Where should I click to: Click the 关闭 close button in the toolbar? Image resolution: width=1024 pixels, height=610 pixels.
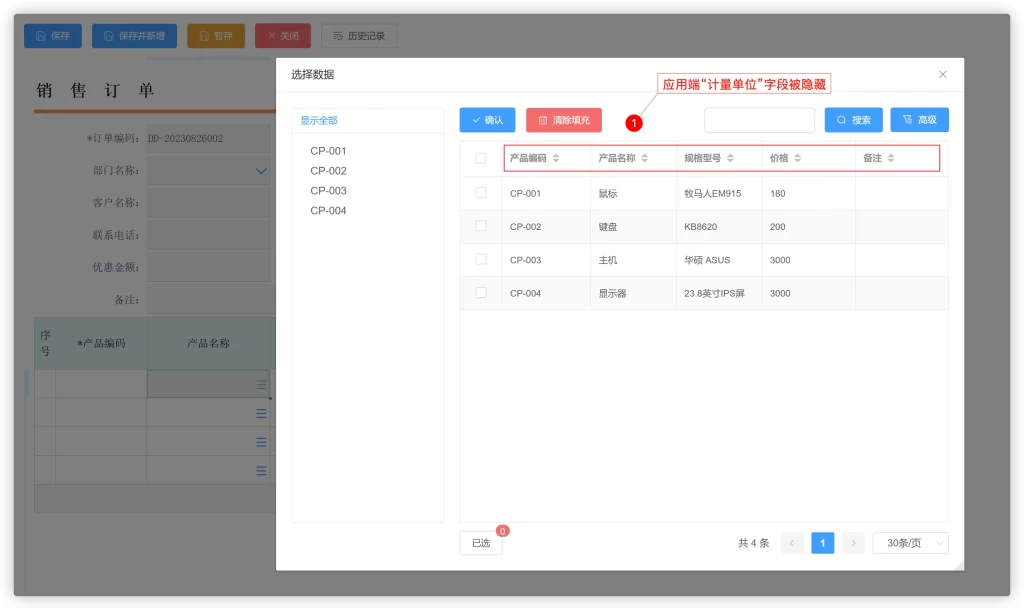pos(283,36)
